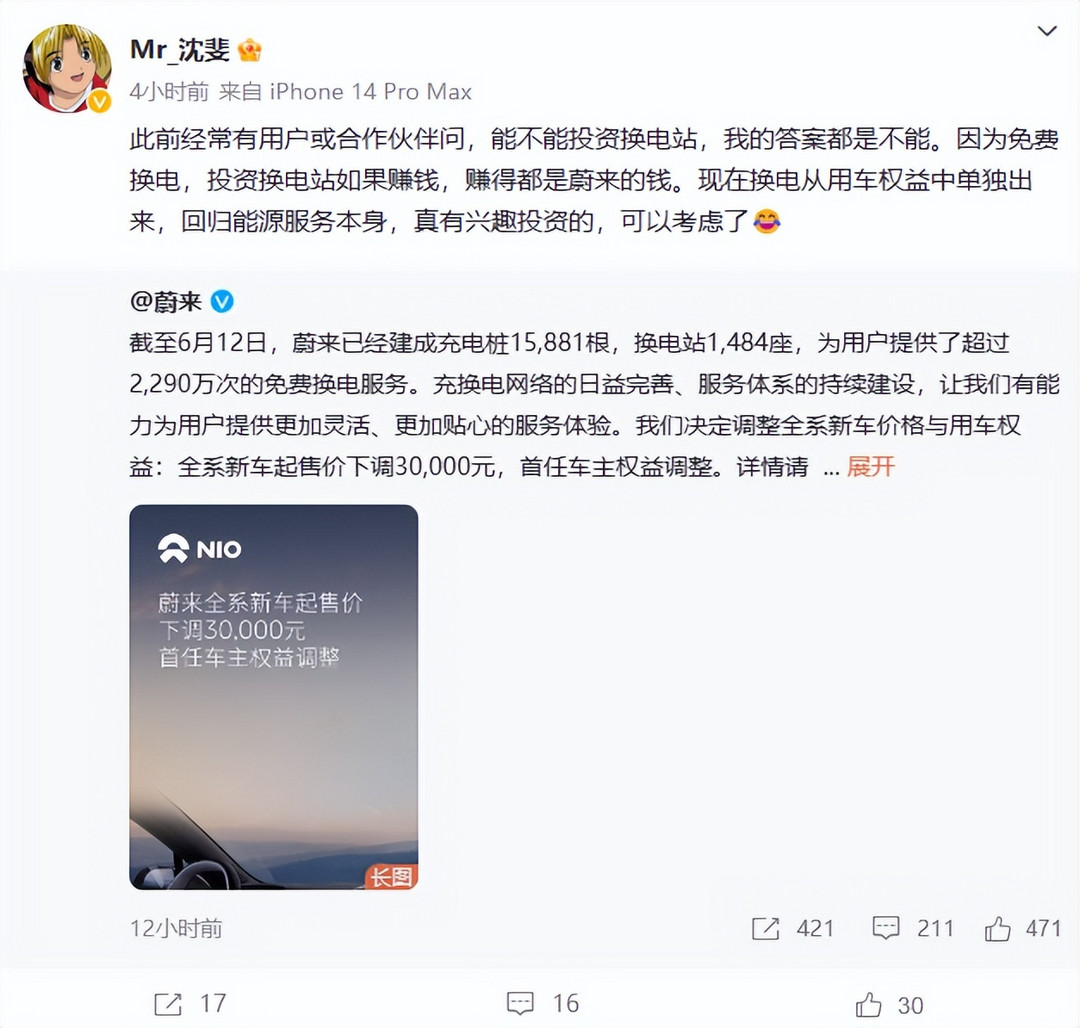
Task: Open the @蔚来 account link
Action: [165, 302]
